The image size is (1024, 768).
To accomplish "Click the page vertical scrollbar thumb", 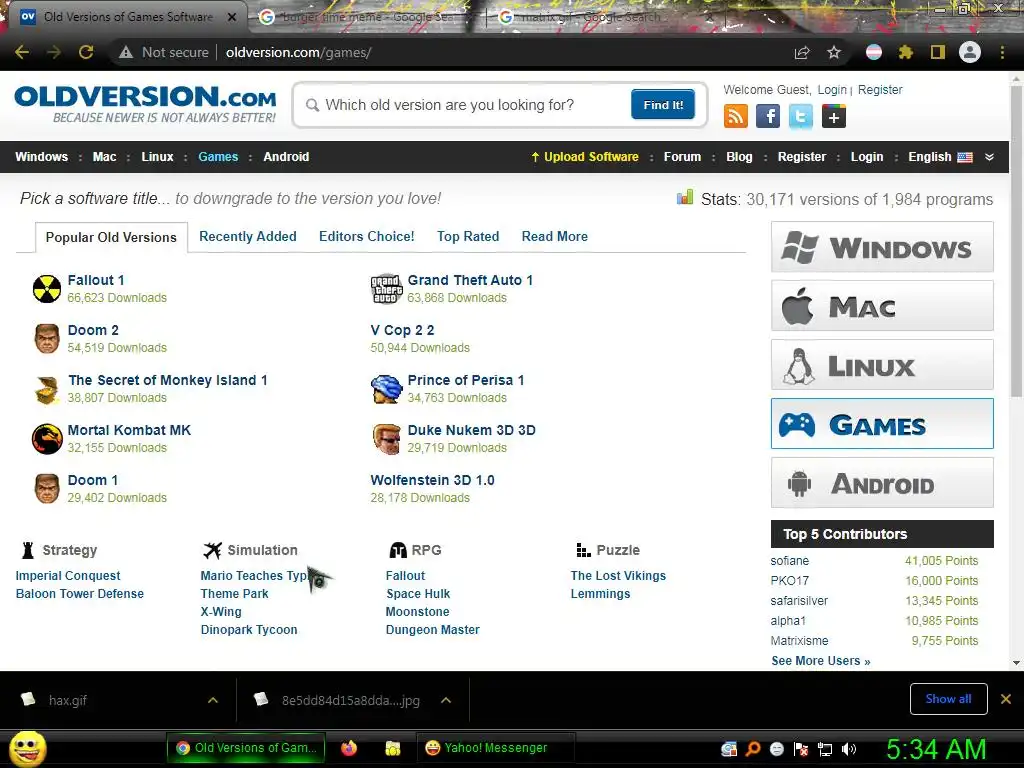I will pos(1016,242).
